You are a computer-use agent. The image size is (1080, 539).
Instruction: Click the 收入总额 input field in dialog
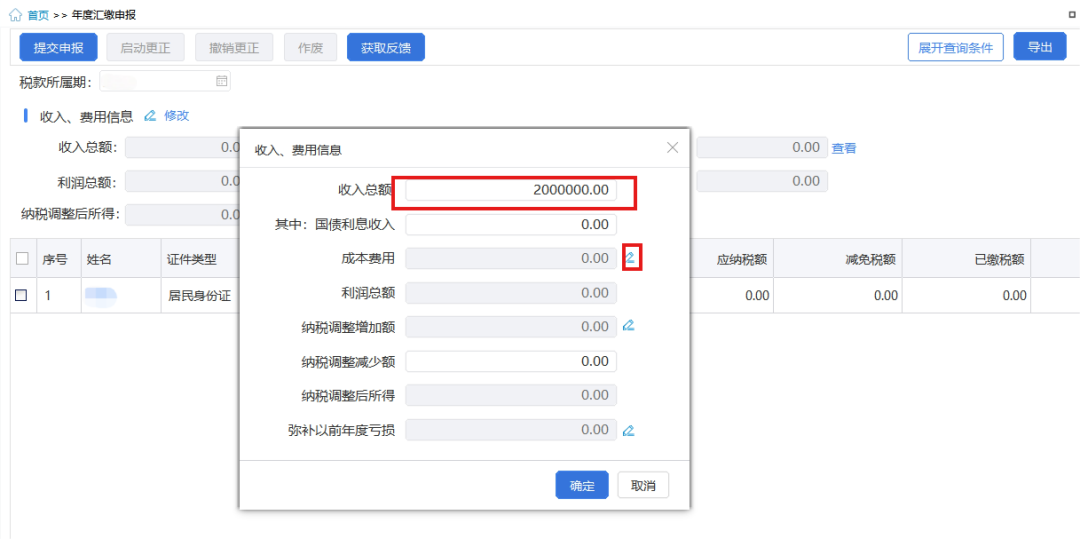pyautogui.click(x=511, y=190)
